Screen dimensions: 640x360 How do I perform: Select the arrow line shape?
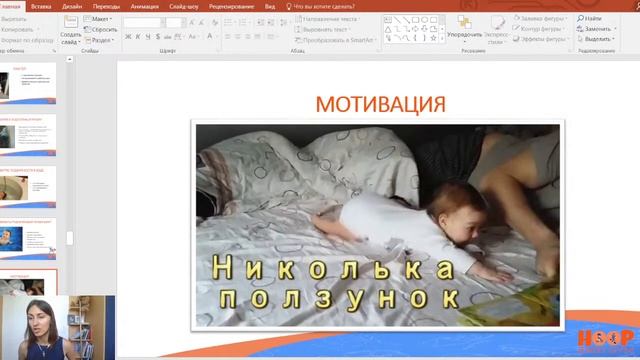406,20
